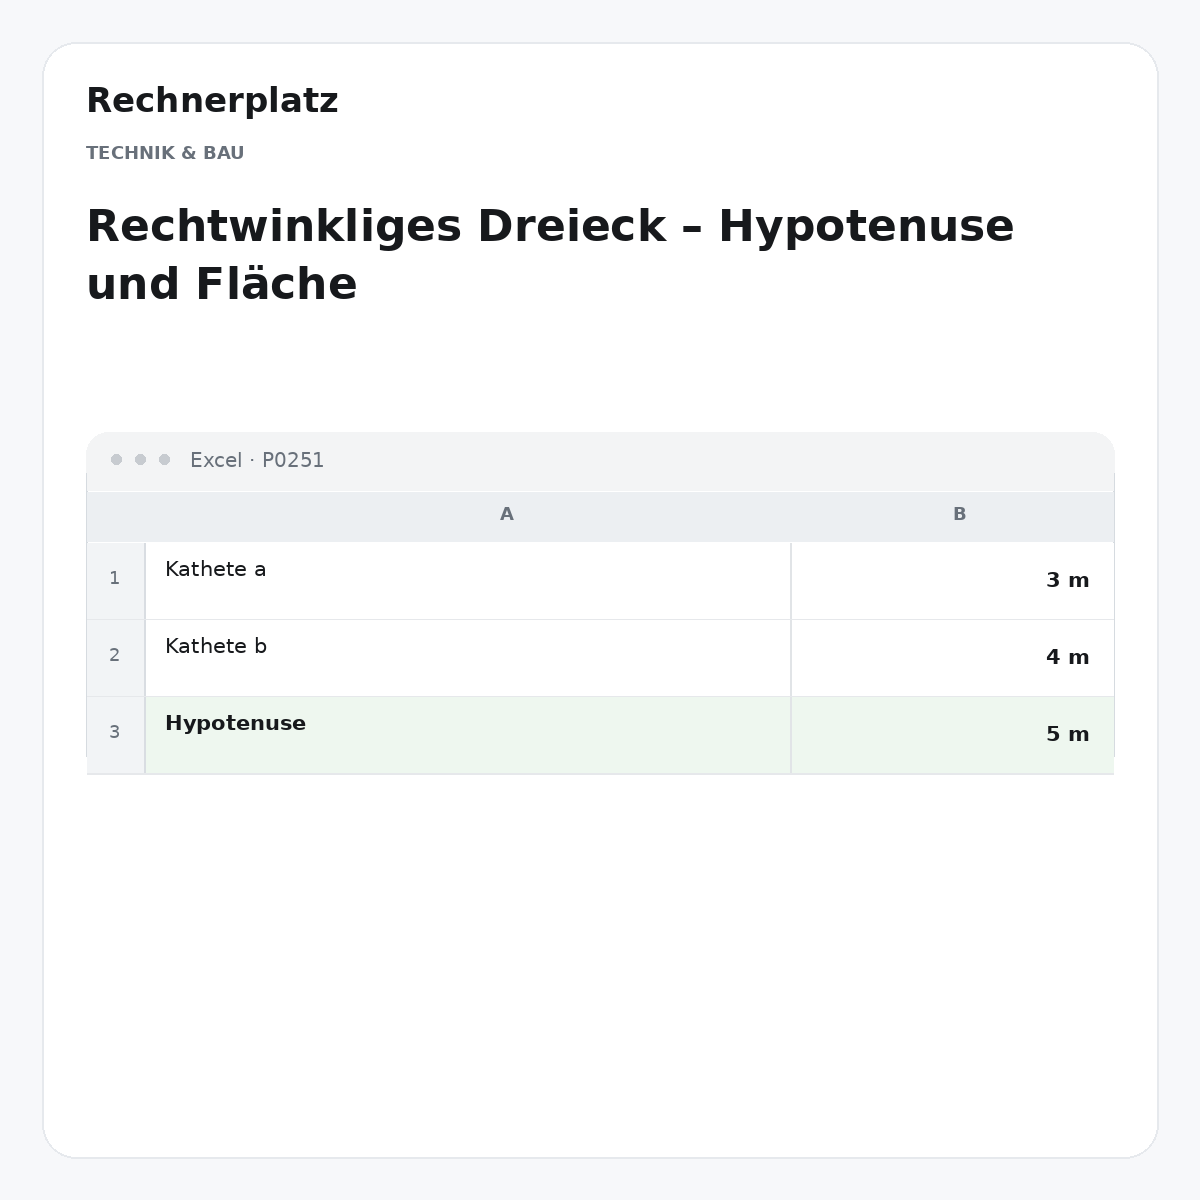The height and width of the screenshot is (1200, 1200).
Task: Click the first gray window dot
Action: (116, 460)
